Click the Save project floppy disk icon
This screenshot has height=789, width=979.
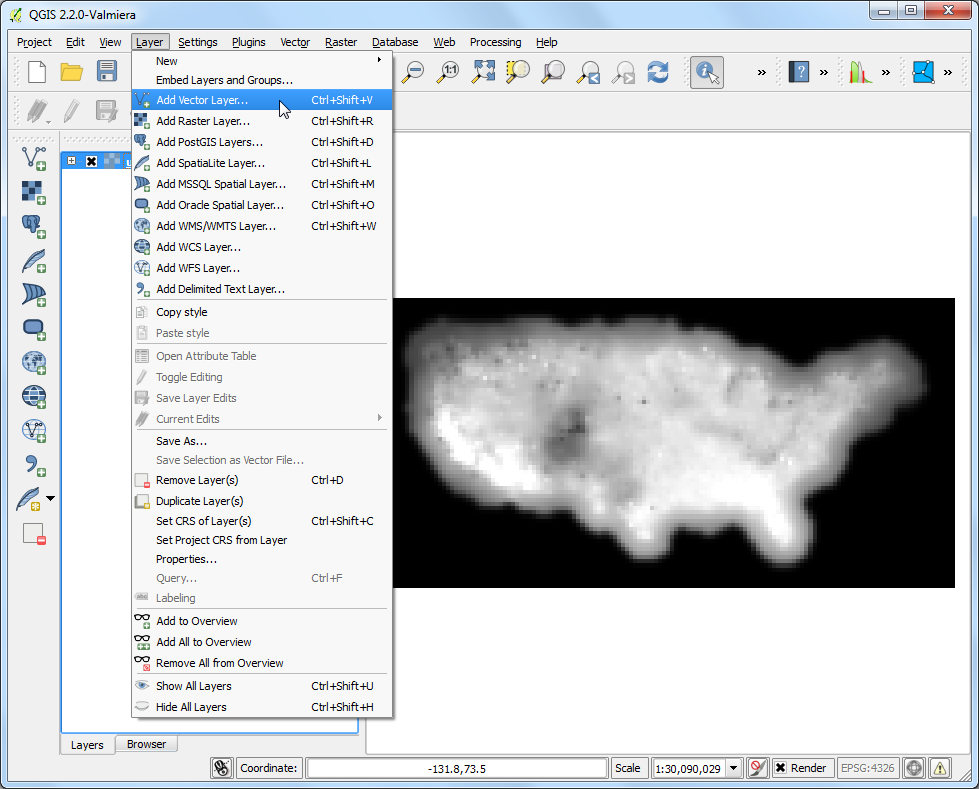(107, 72)
